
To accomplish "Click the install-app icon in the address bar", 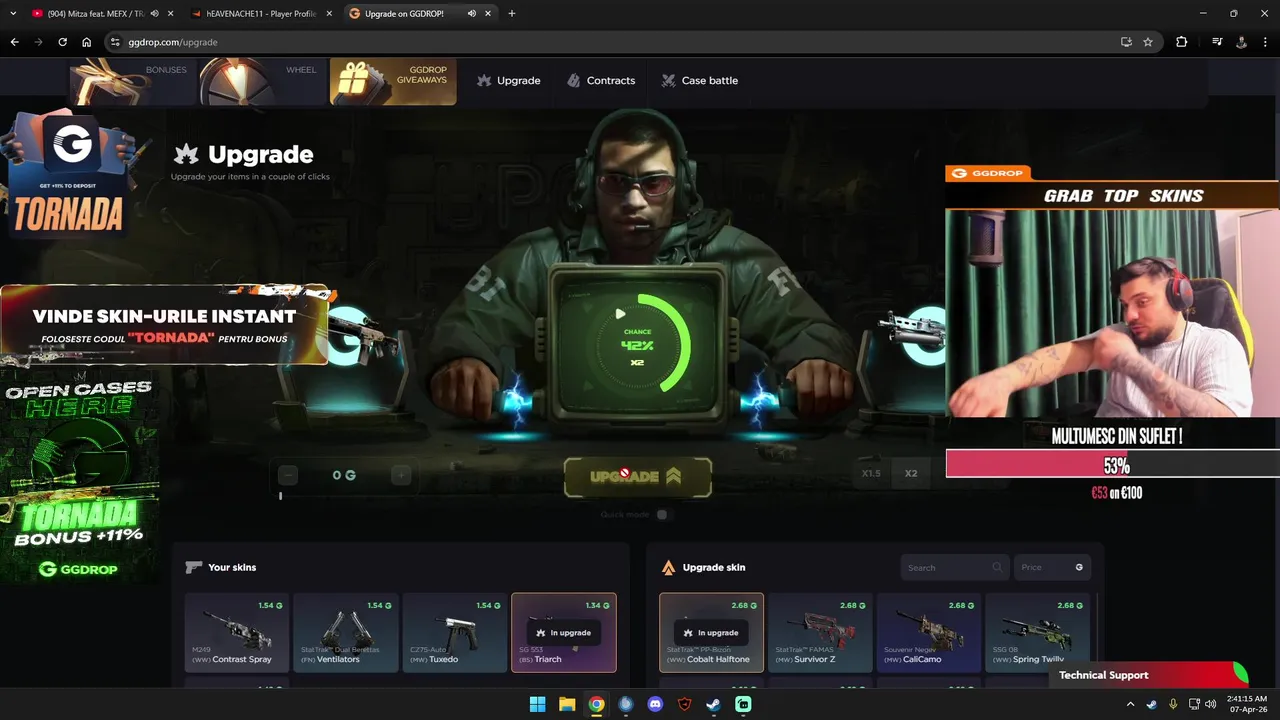I will tap(1126, 42).
